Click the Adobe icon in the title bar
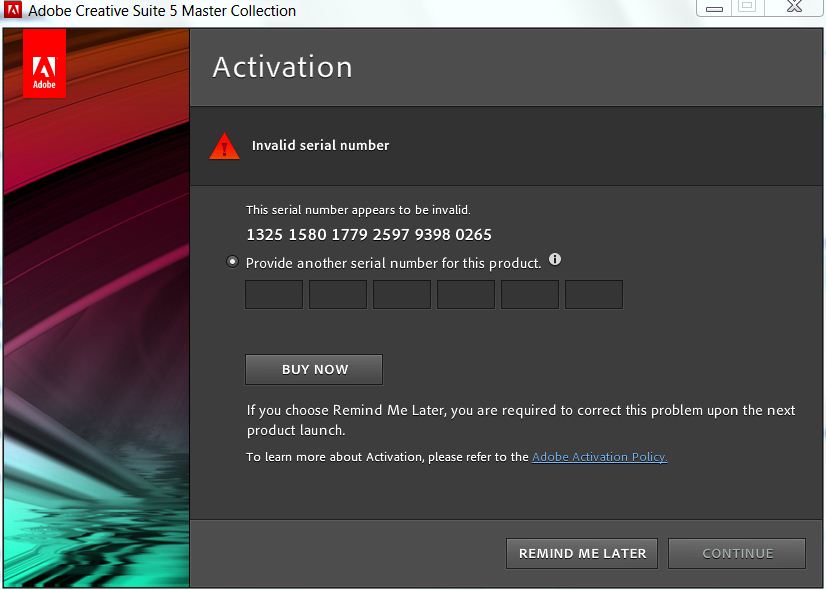Screen dimensions: 826x590 point(13,11)
